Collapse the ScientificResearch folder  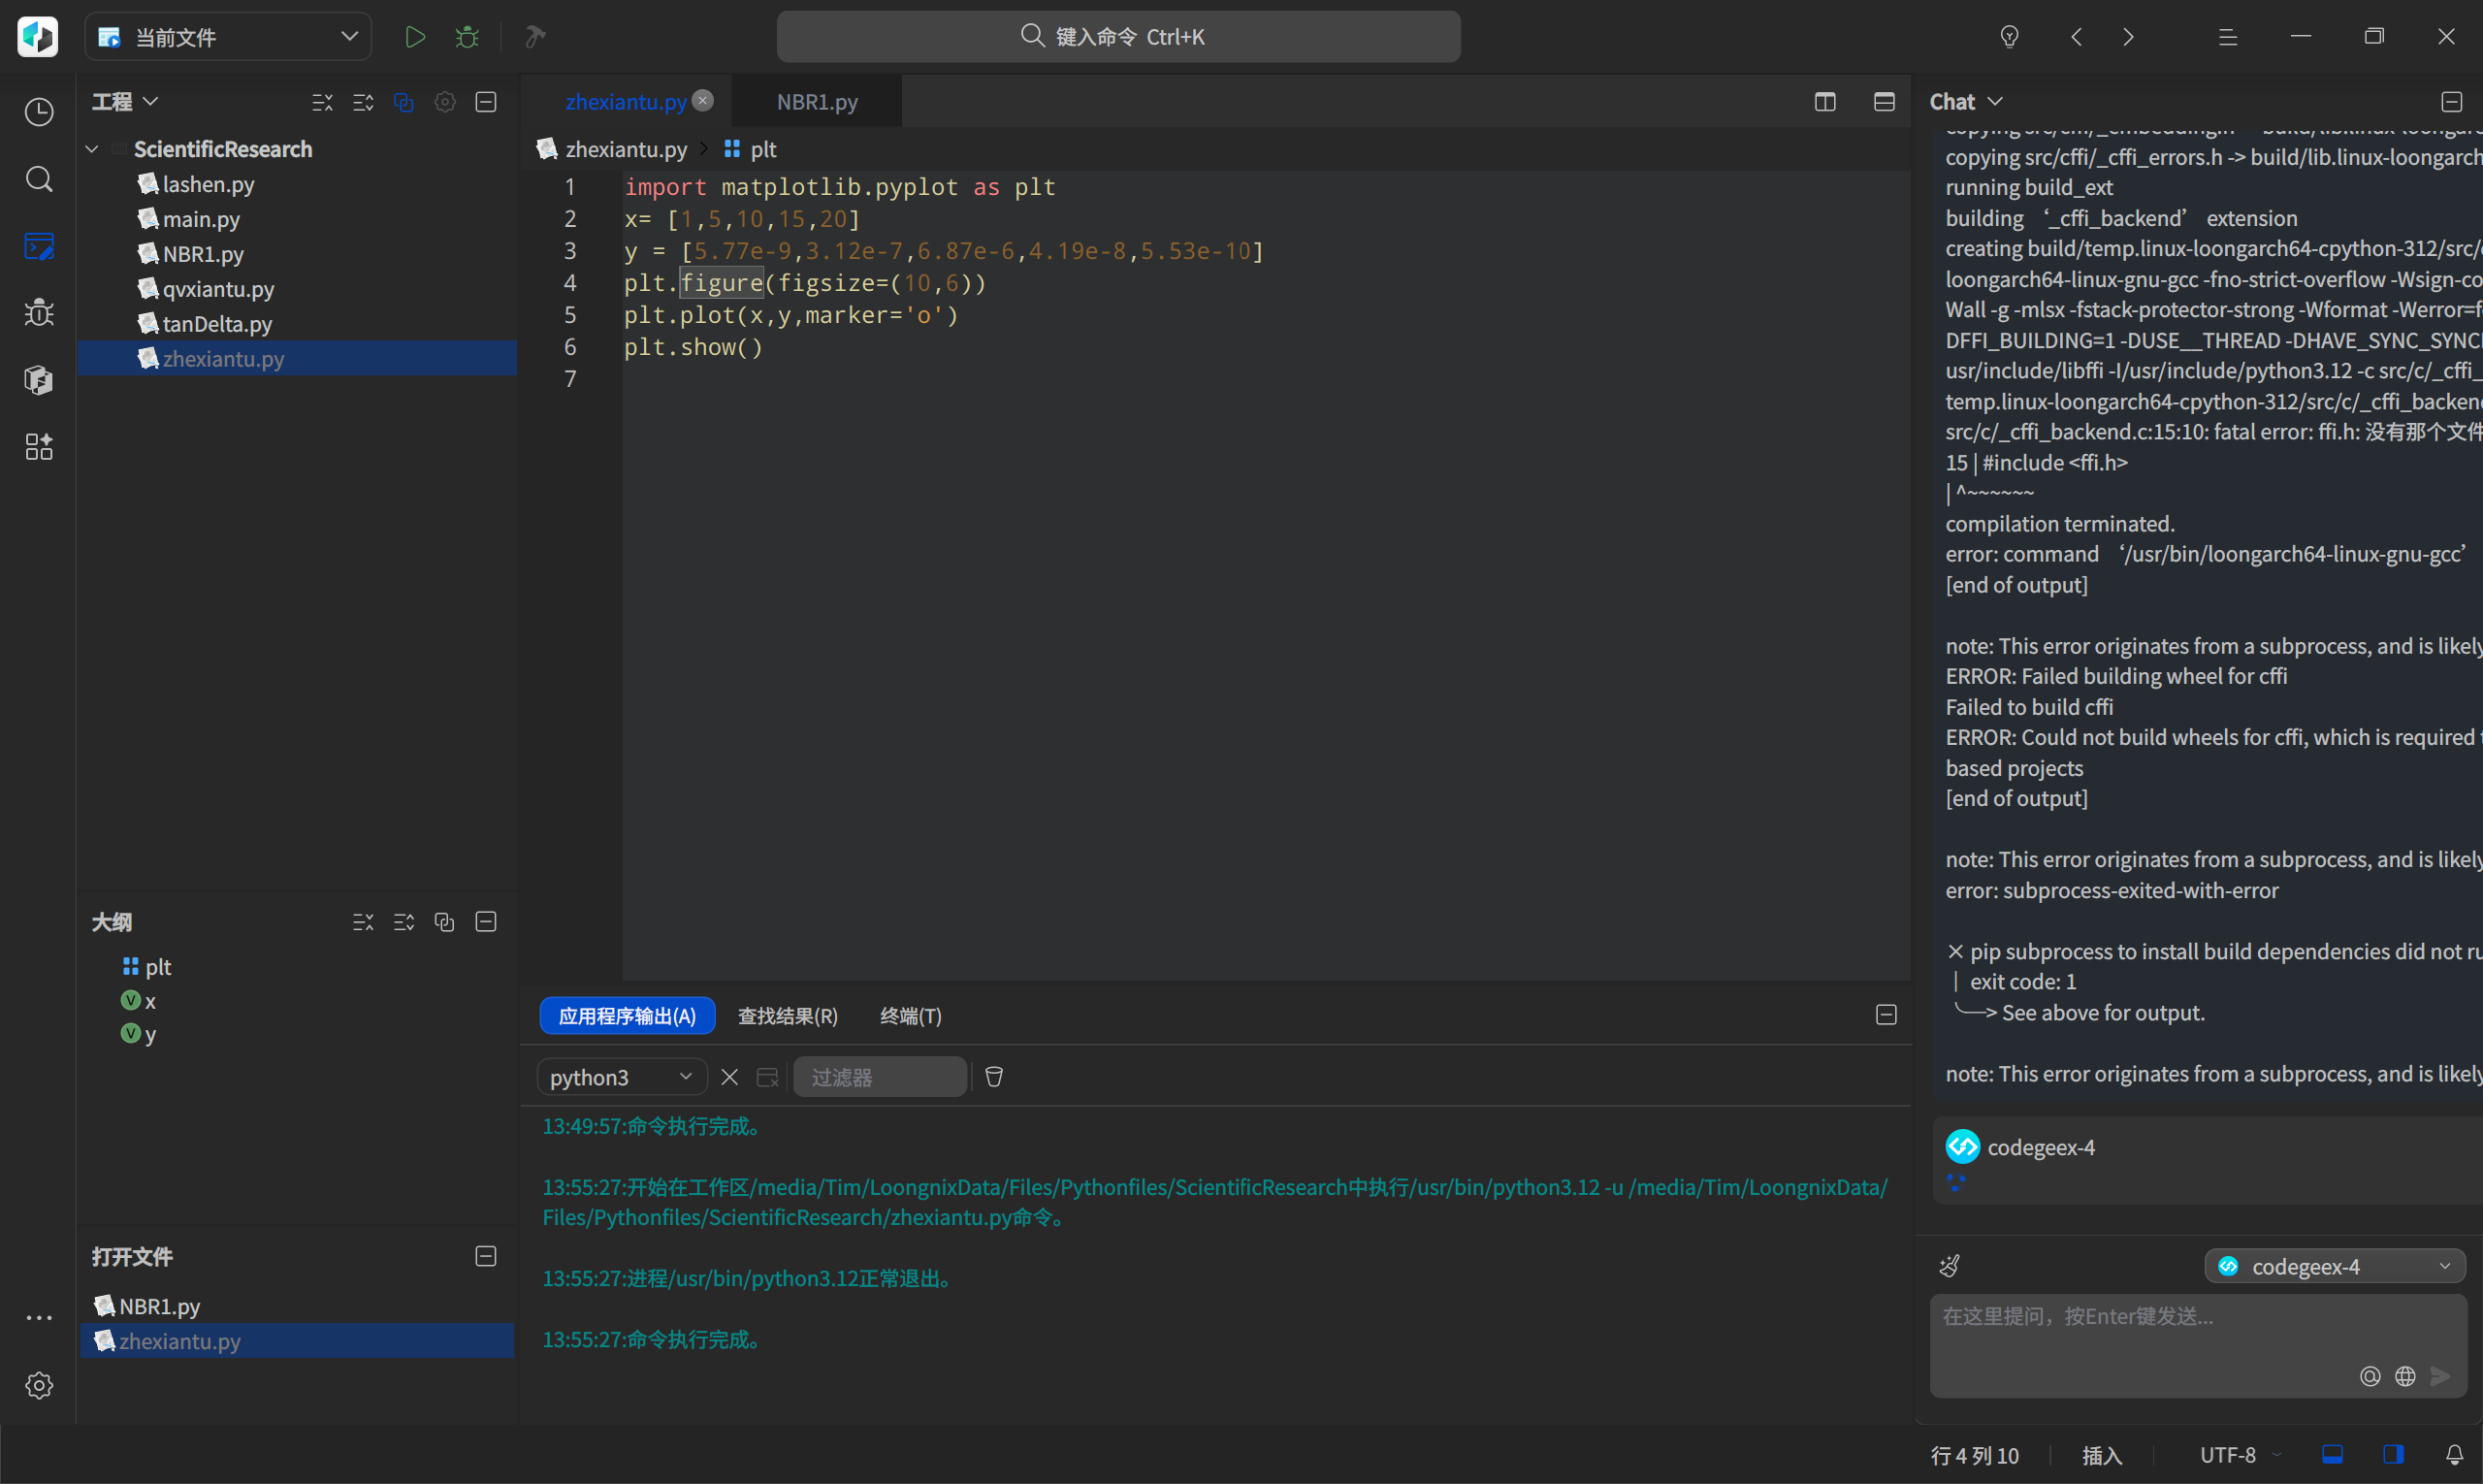pos(92,149)
